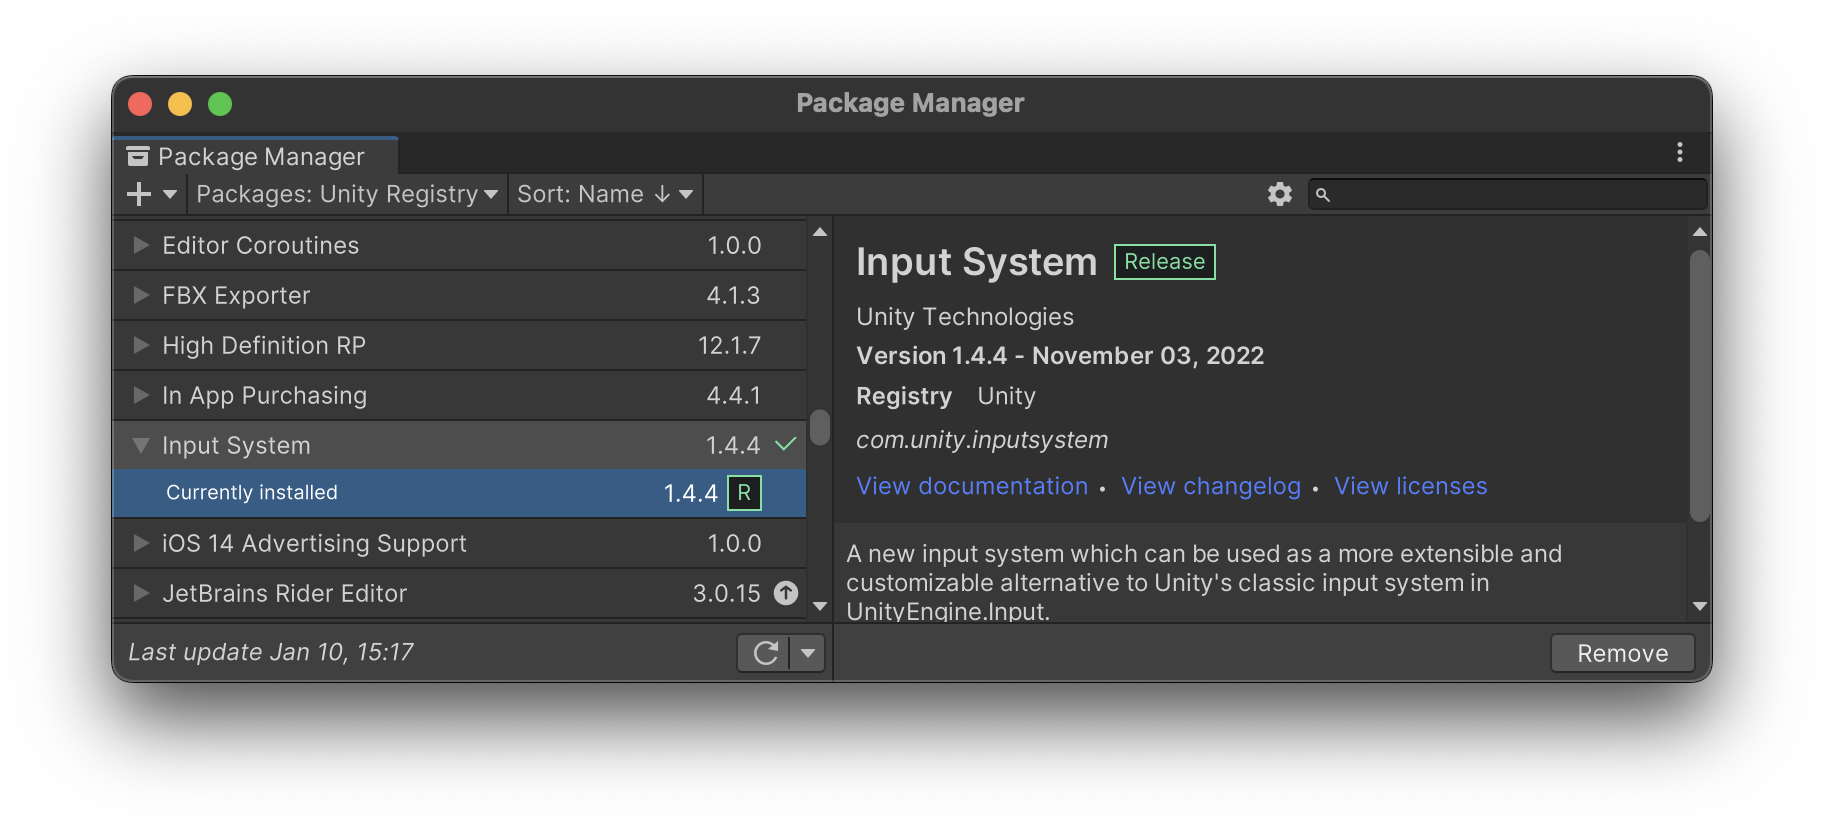This screenshot has height=830, width=1824.
Task: Open the window's three-dot options menu
Action: (1680, 152)
